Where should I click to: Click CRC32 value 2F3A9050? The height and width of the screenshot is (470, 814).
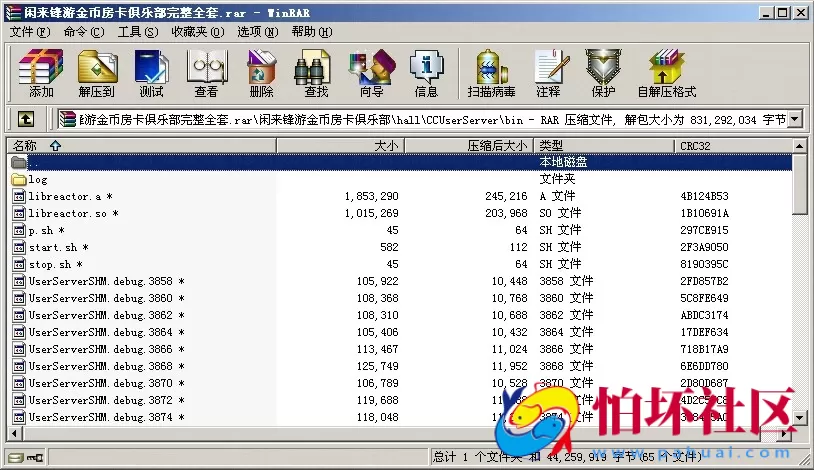click(704, 247)
